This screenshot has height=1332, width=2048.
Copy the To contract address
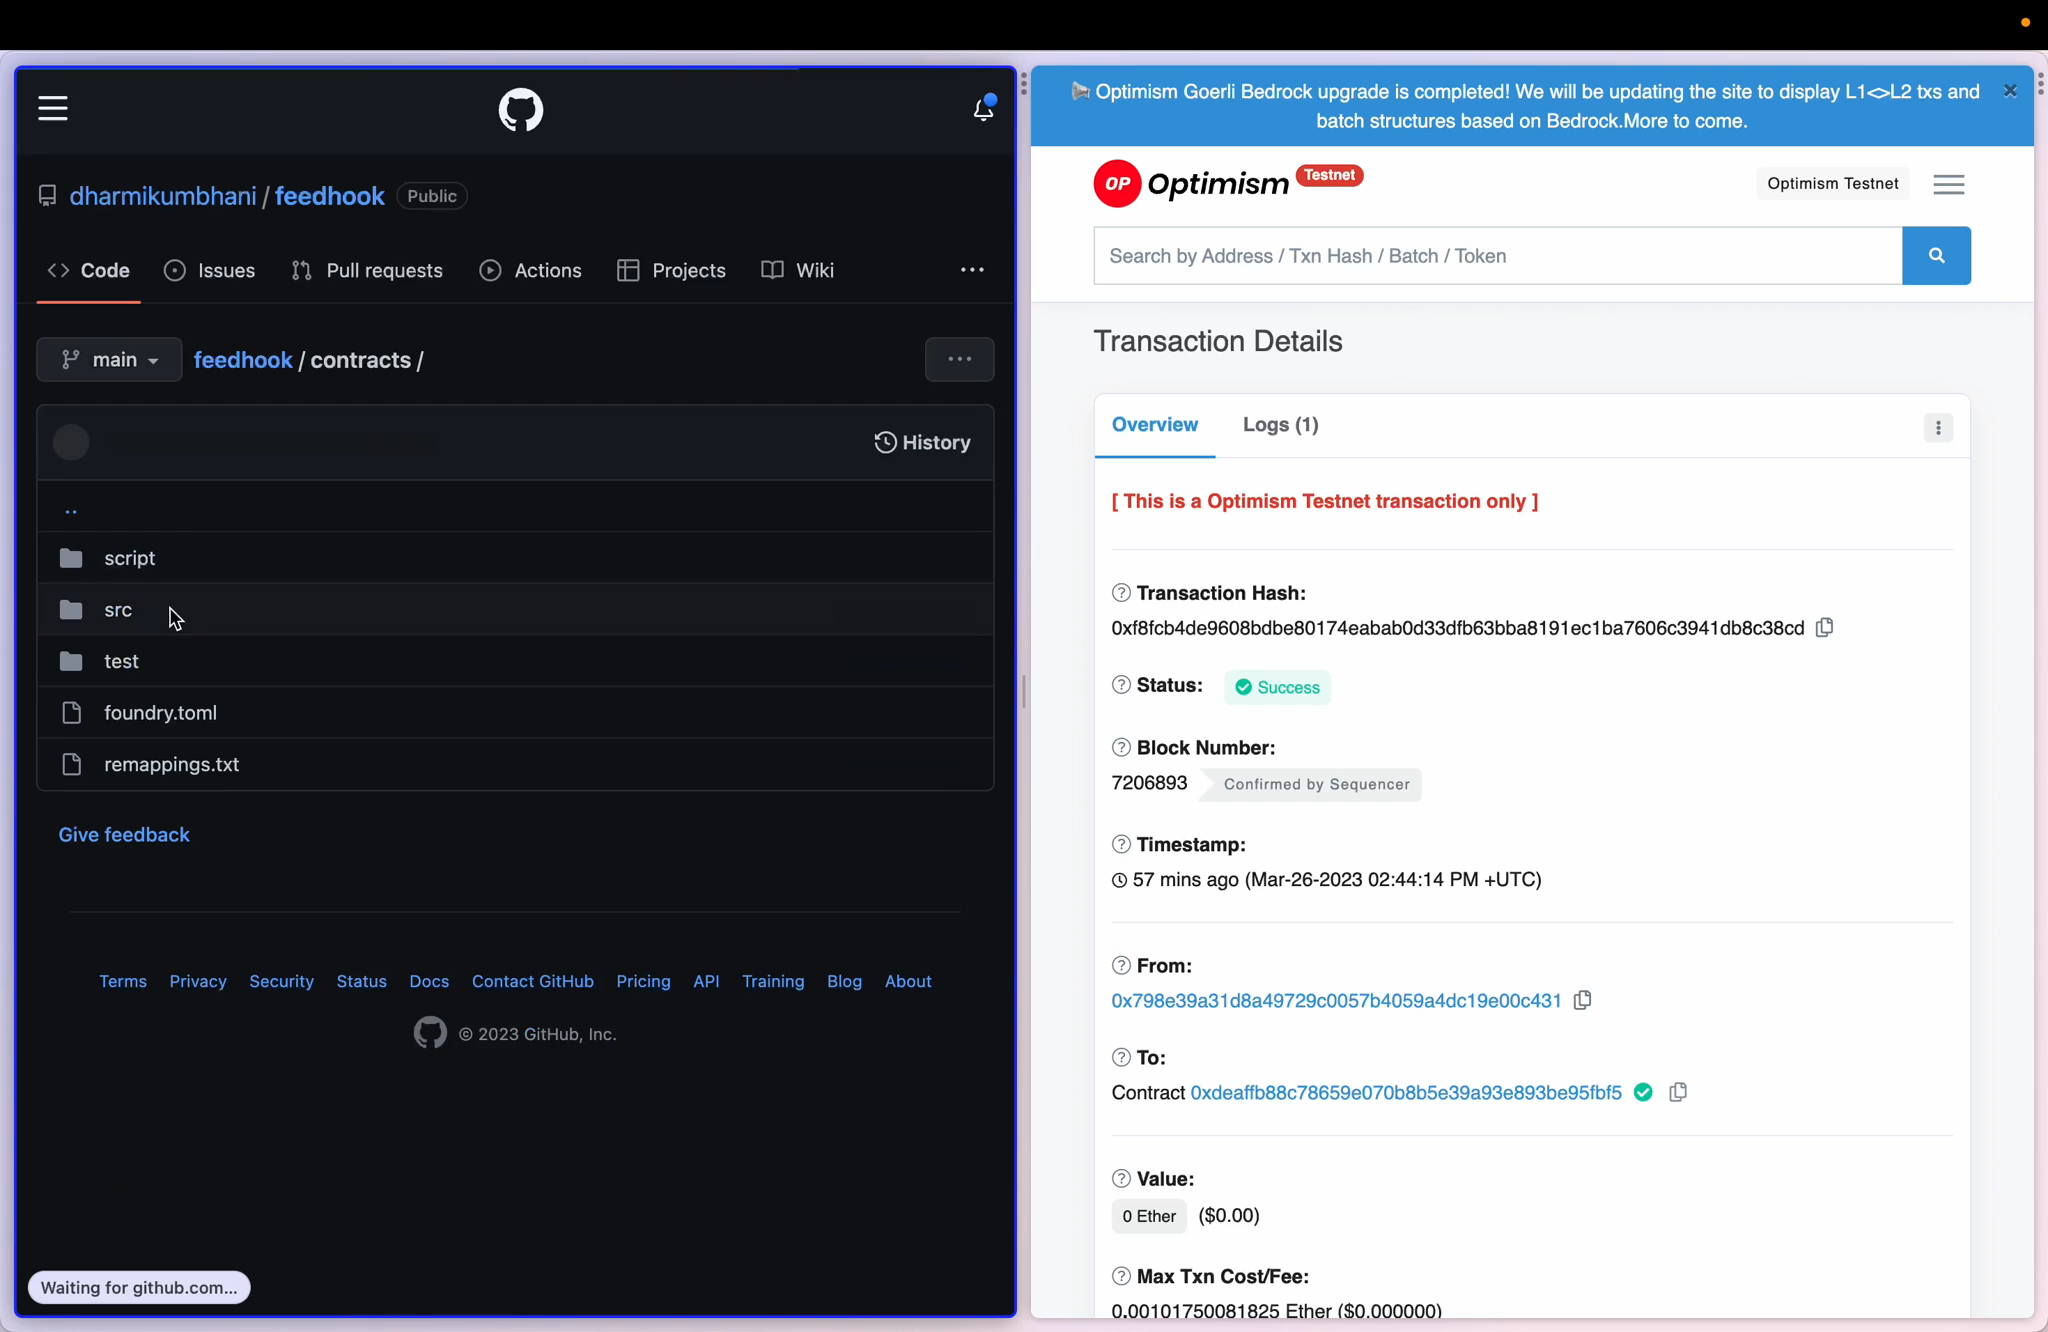coord(1678,1092)
